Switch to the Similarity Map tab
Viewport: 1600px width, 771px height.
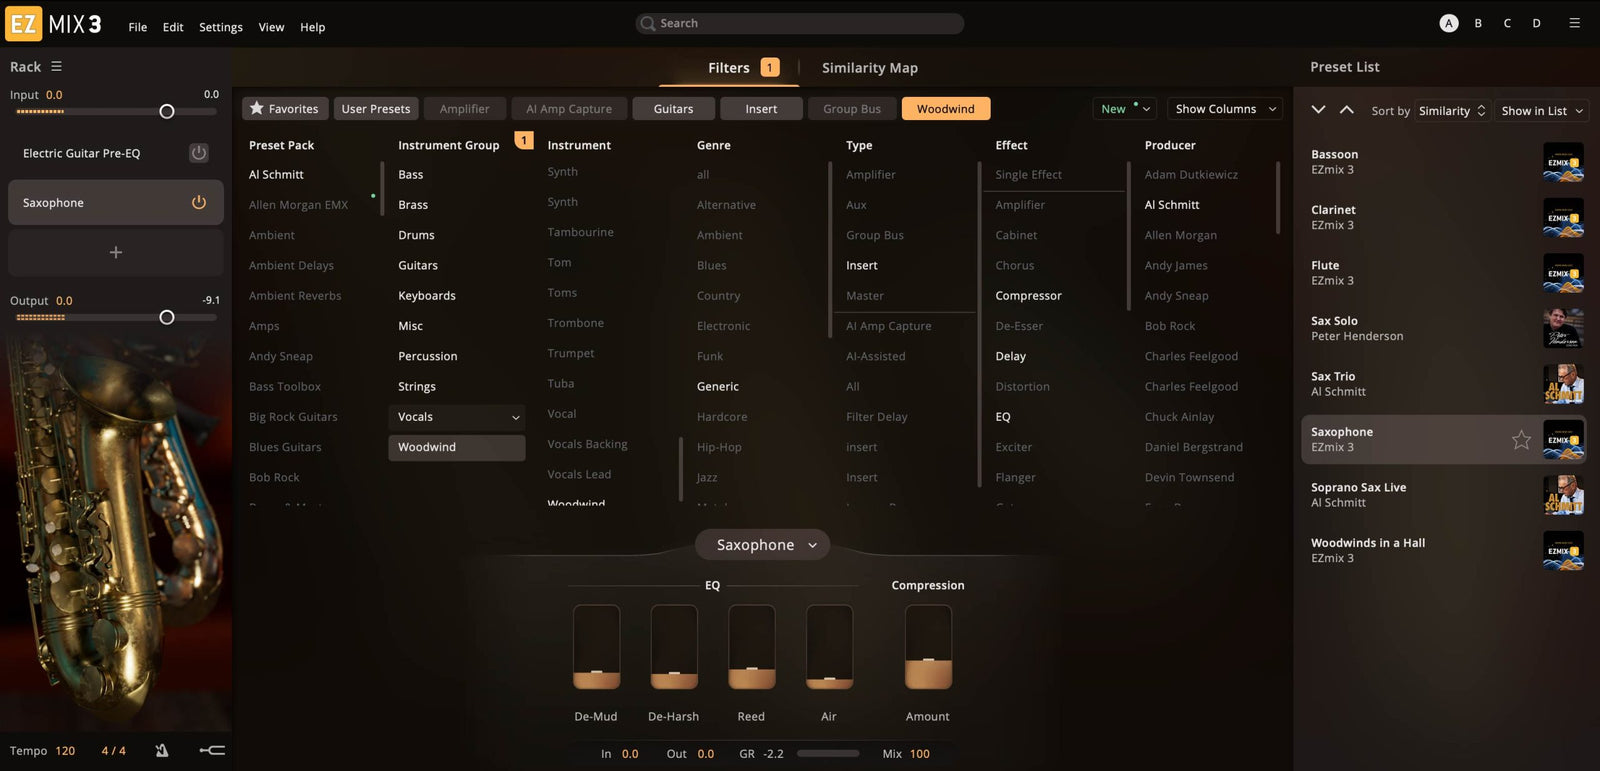click(870, 68)
